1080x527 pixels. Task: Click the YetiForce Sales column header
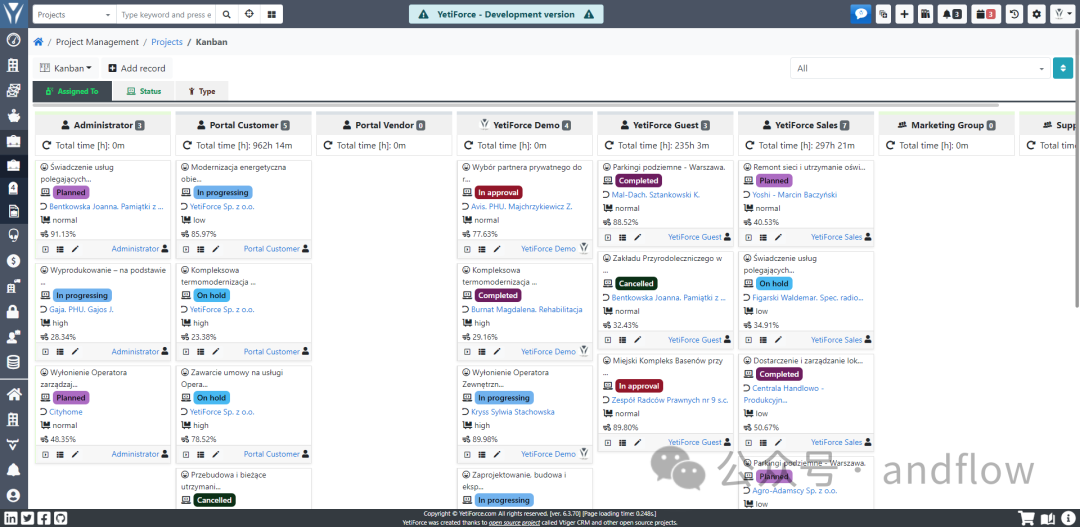point(806,125)
